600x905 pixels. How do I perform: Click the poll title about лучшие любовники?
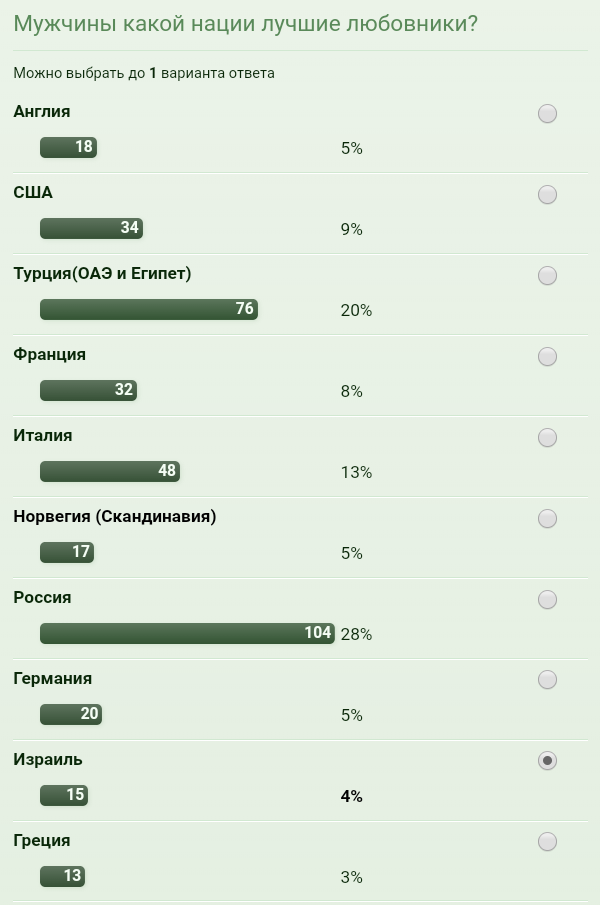[246, 24]
